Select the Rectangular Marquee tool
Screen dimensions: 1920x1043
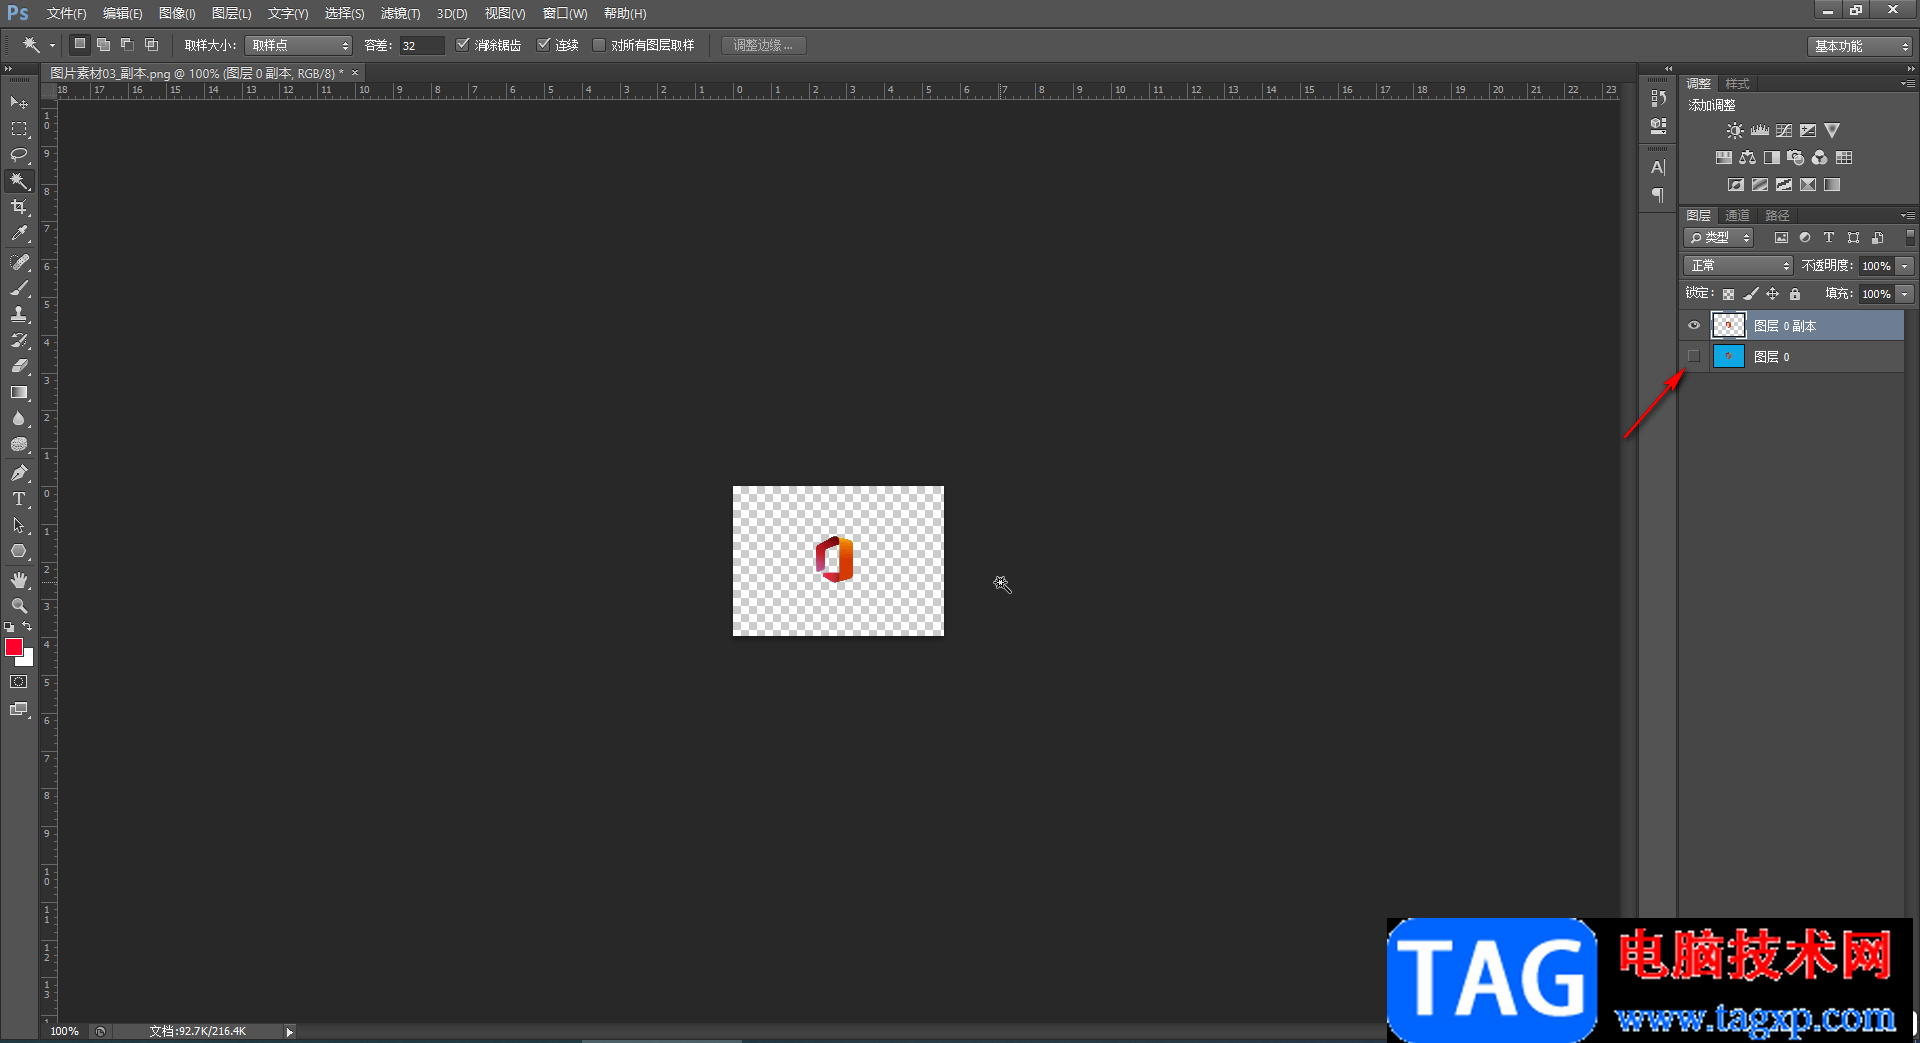(19, 129)
